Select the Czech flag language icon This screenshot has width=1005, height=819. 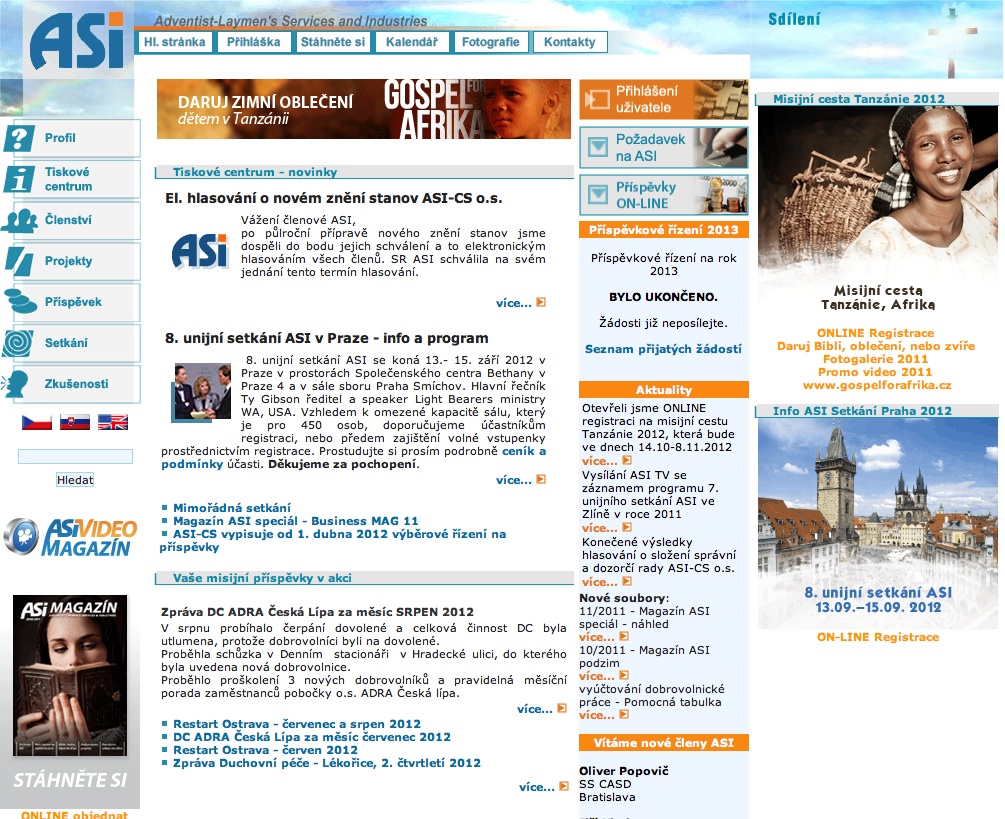point(37,422)
